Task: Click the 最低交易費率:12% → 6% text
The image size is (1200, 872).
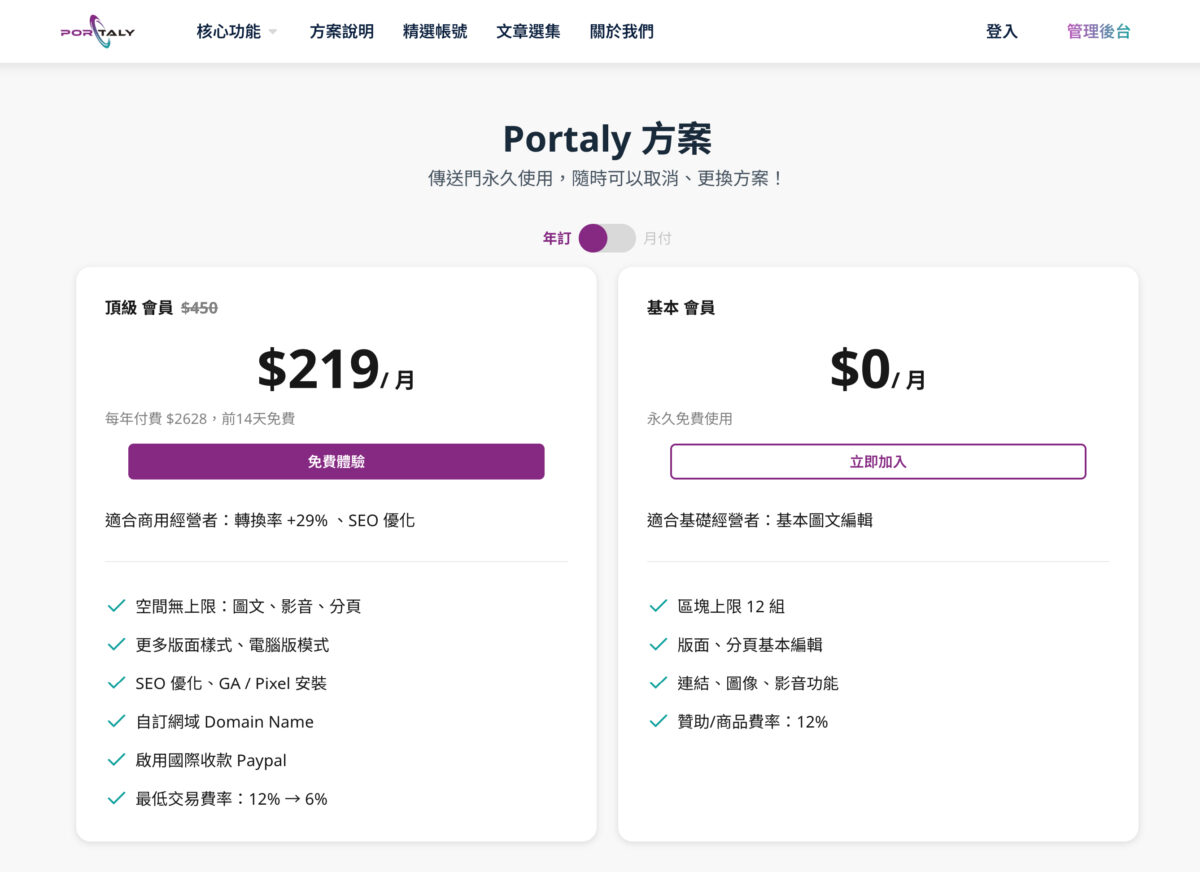Action: tap(232, 799)
